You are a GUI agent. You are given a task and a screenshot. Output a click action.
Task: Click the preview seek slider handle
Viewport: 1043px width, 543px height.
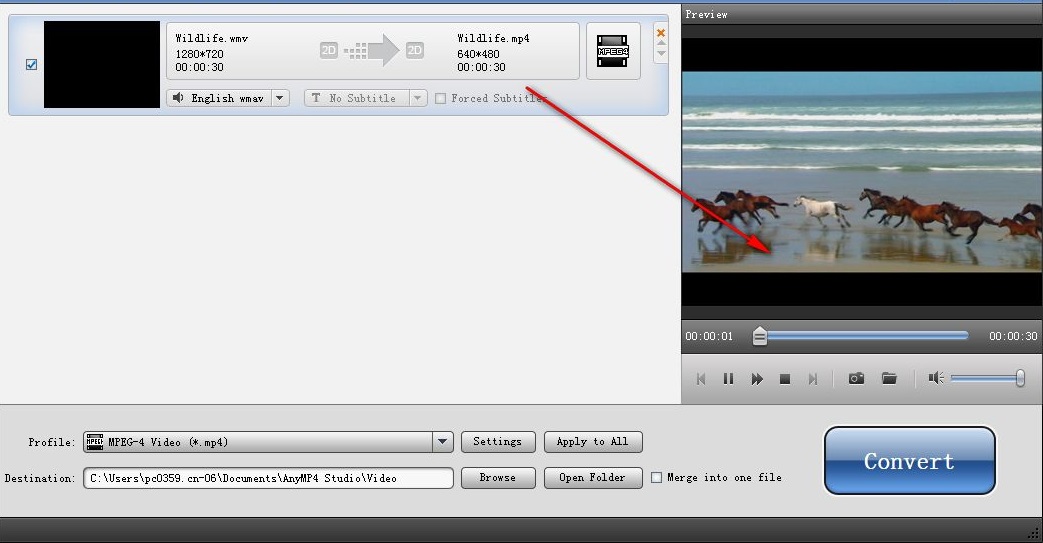pyautogui.click(x=759, y=336)
